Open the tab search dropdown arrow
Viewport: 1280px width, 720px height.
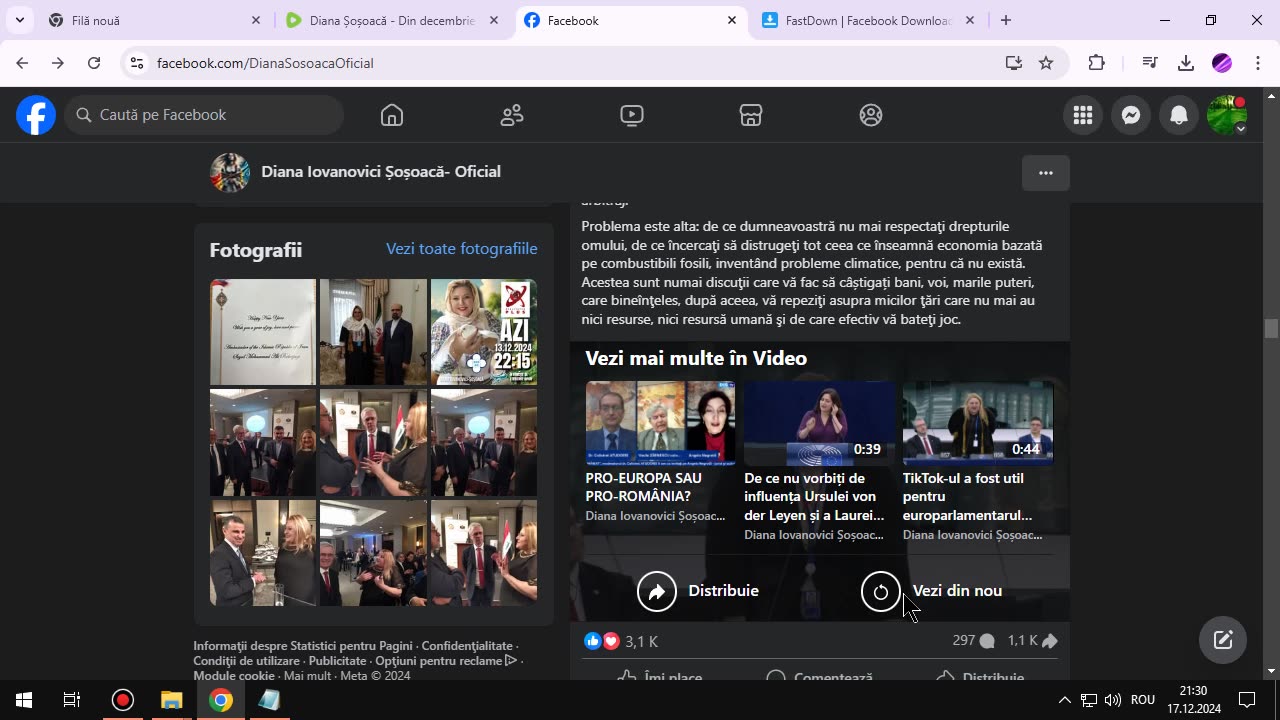point(19,20)
